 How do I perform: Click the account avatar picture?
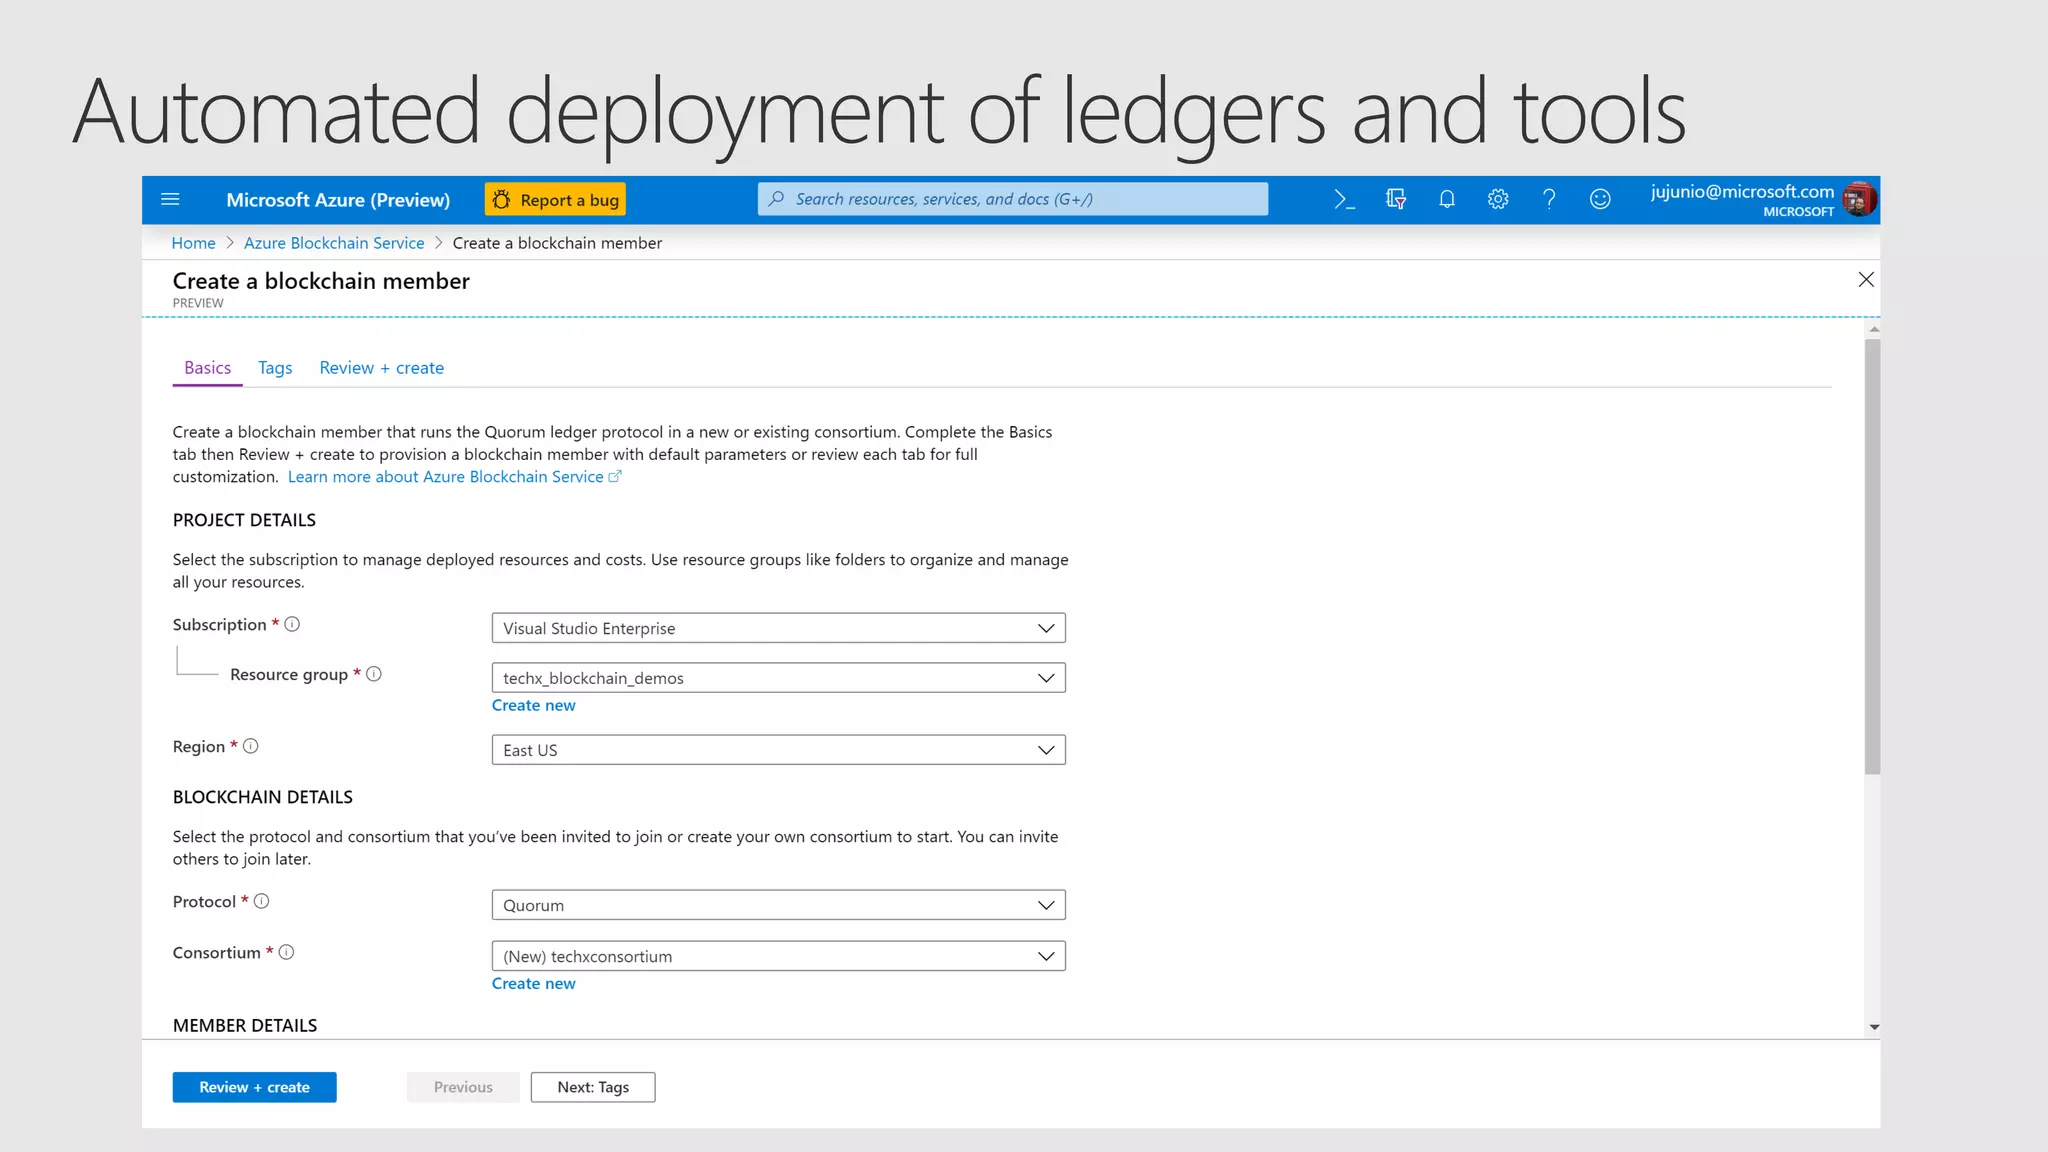point(1859,199)
